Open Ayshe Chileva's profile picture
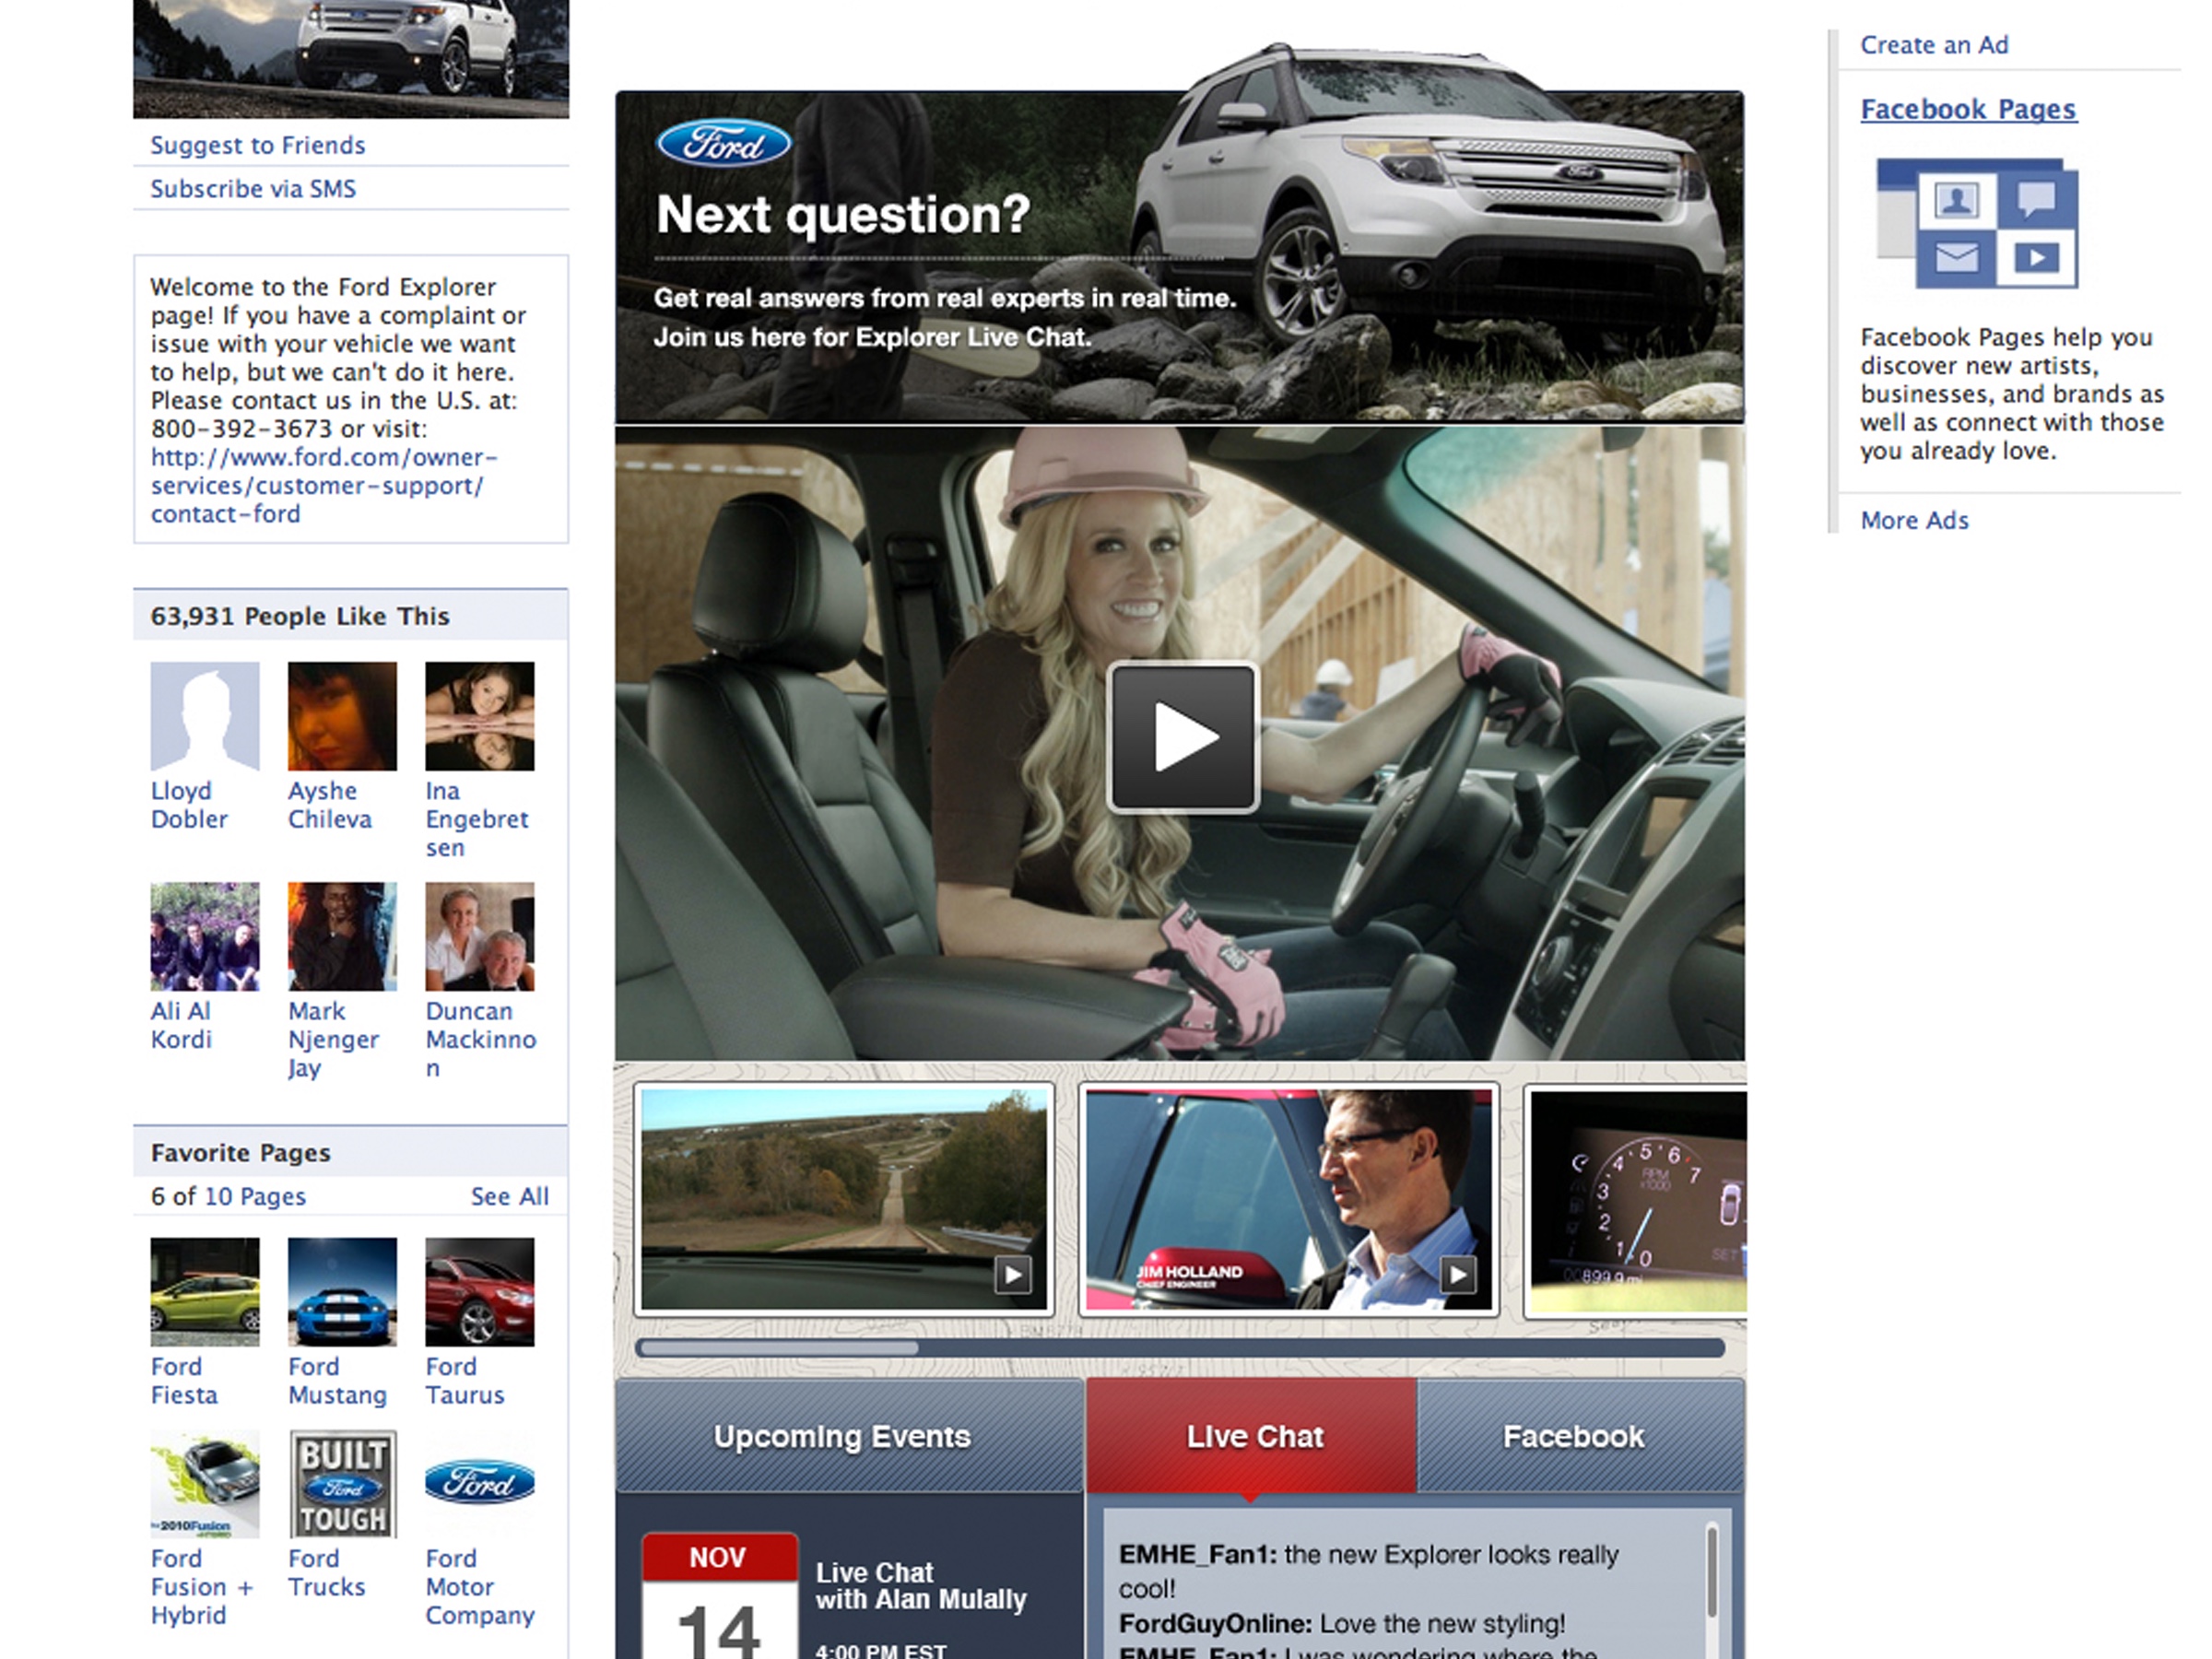The height and width of the screenshot is (1659, 2212). click(x=342, y=716)
